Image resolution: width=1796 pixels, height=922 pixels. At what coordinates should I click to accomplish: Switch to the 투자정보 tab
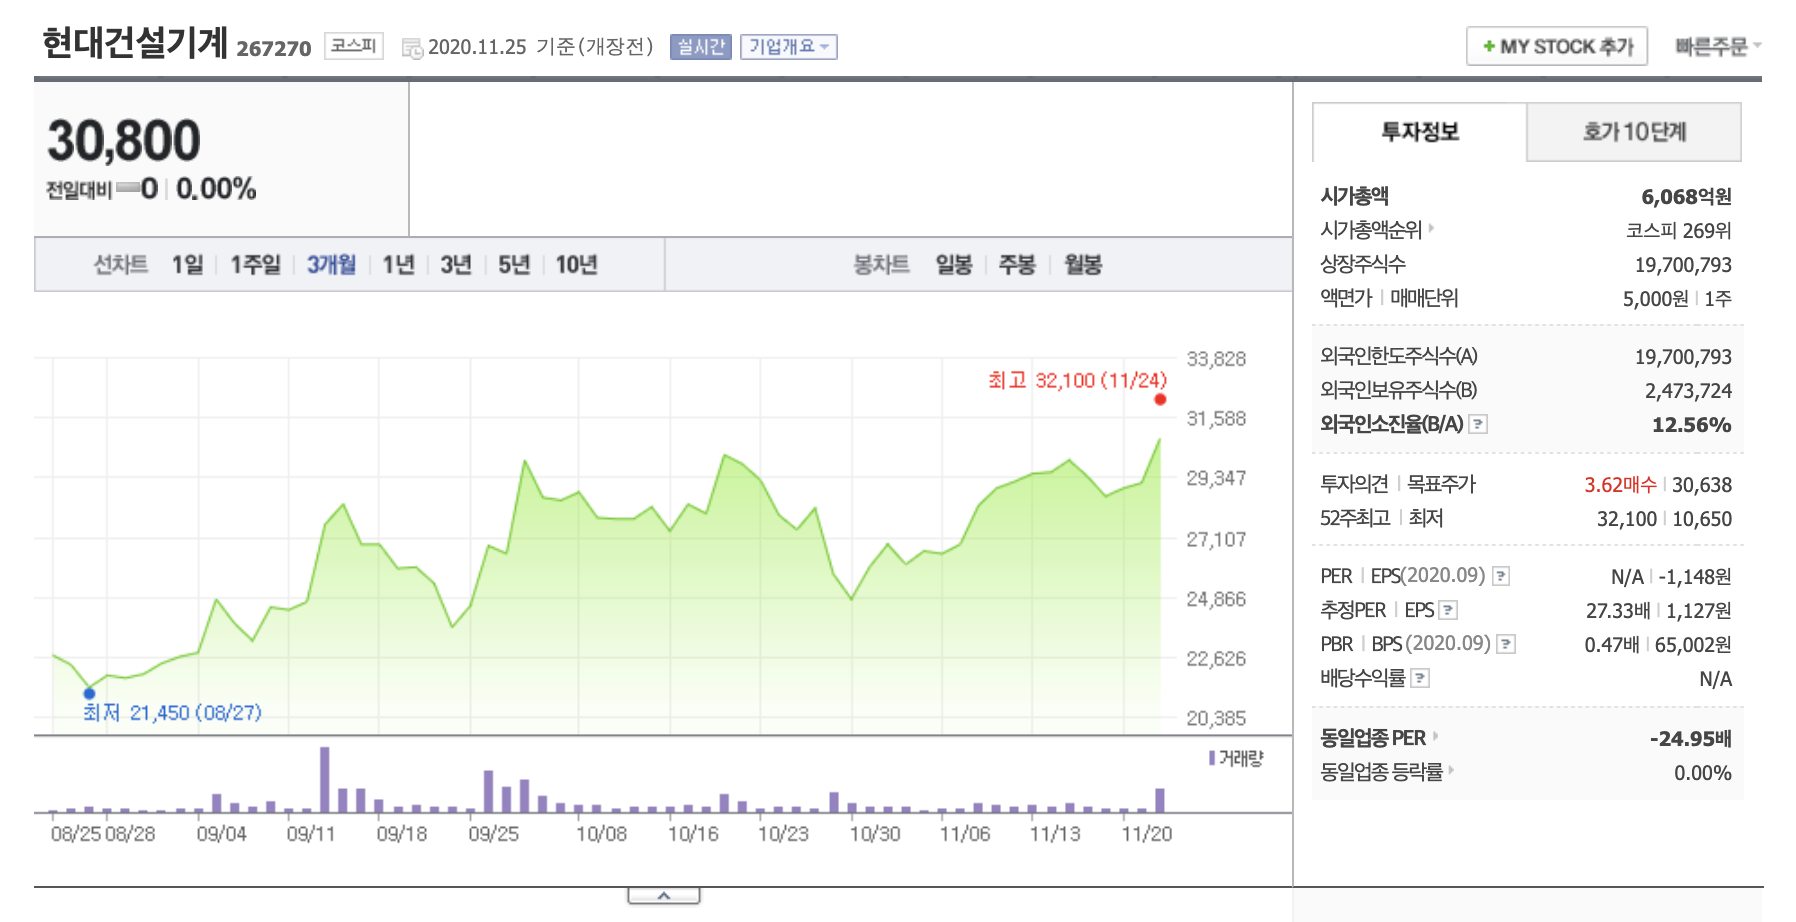pos(1420,132)
